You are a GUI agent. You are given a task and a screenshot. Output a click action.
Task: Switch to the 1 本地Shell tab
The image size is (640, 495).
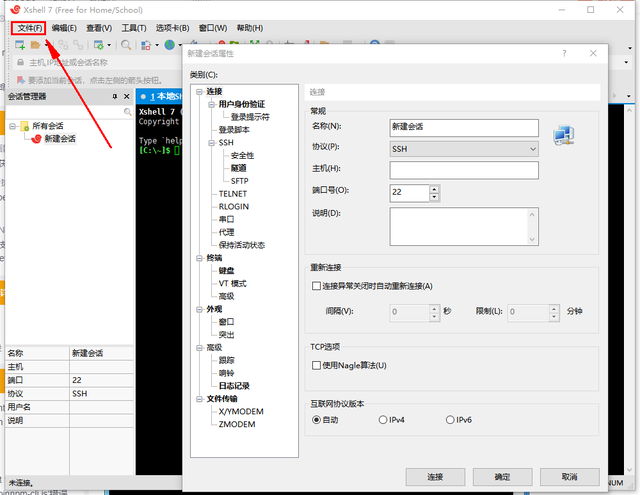pyautogui.click(x=160, y=96)
